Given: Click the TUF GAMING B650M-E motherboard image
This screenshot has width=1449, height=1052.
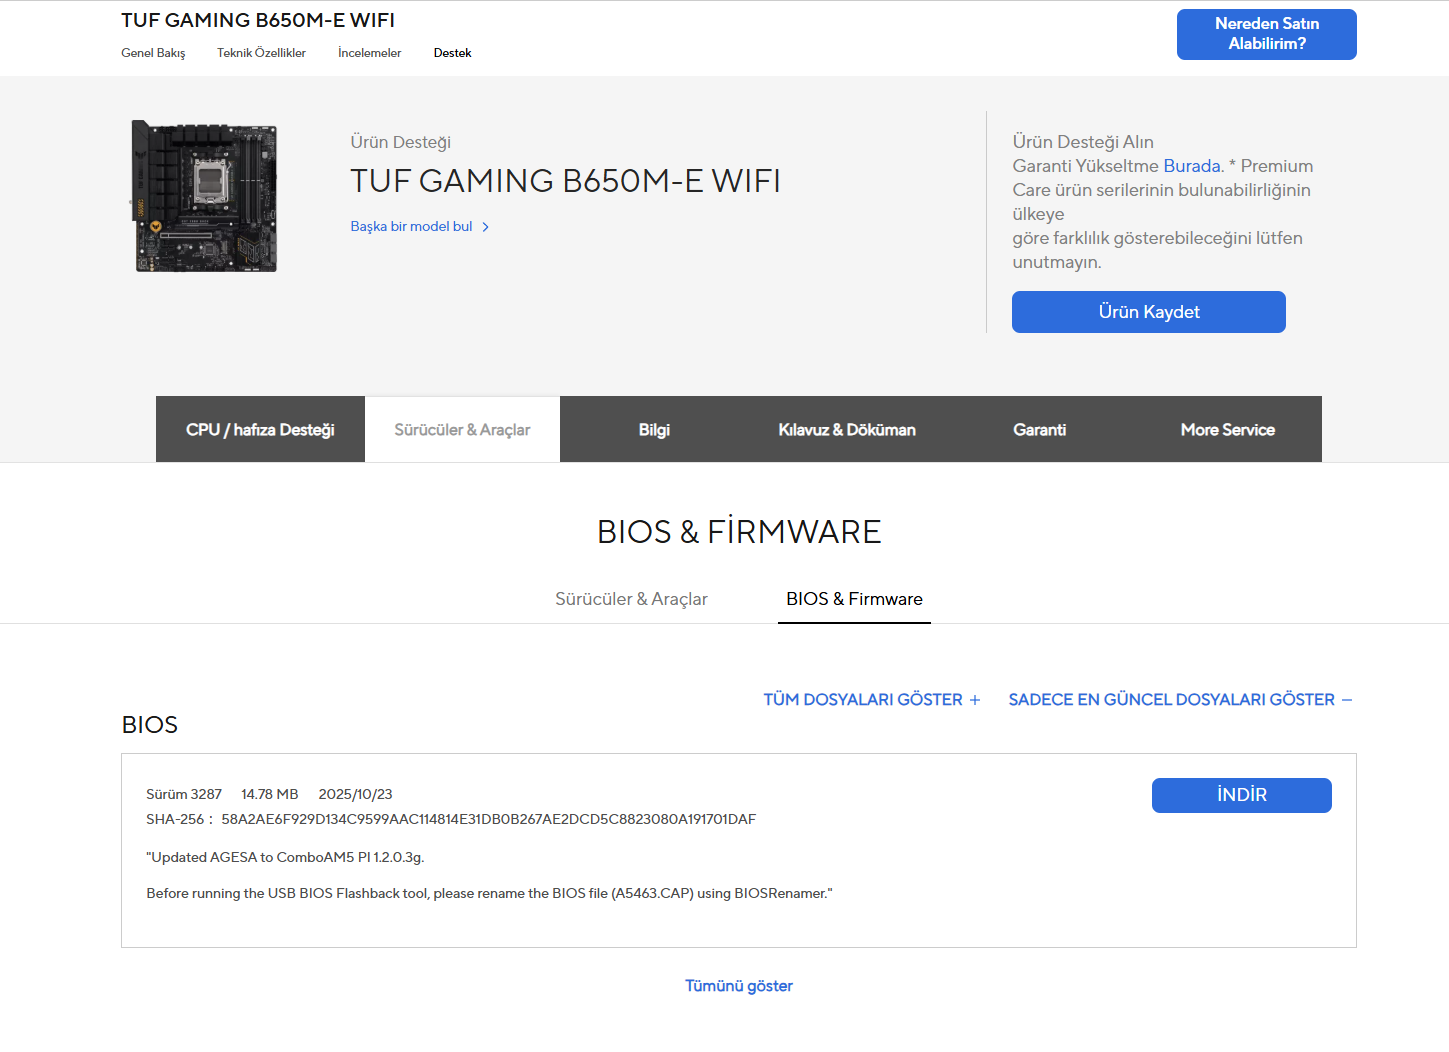Looking at the screenshot, I should coord(205,196).
